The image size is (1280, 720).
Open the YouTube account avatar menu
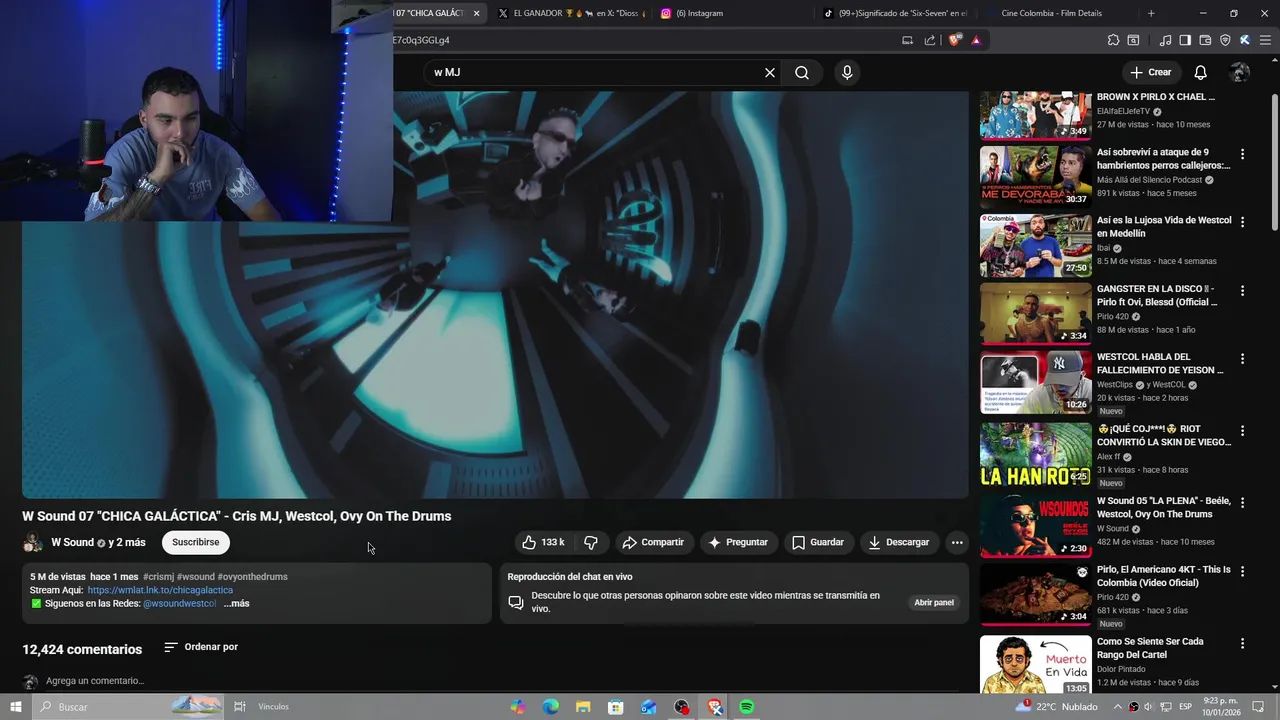click(x=1240, y=72)
